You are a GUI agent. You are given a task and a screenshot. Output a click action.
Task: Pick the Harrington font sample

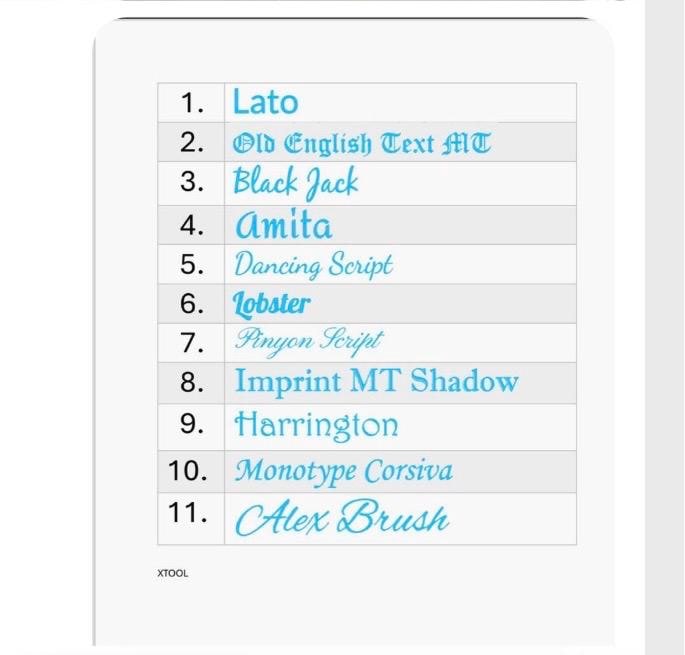[316, 425]
